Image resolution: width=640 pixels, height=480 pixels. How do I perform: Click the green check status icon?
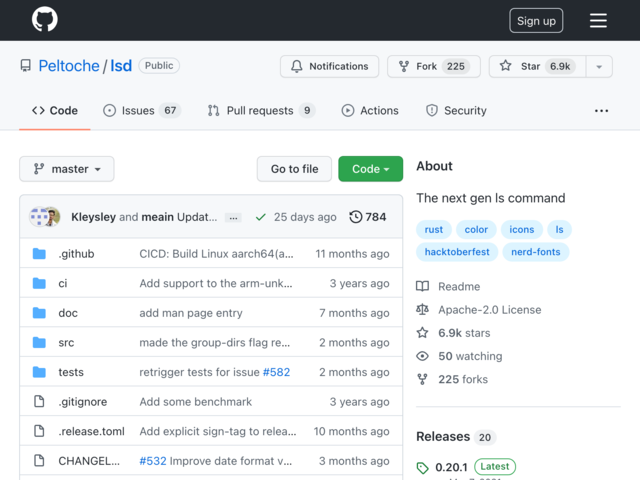tap(260, 217)
